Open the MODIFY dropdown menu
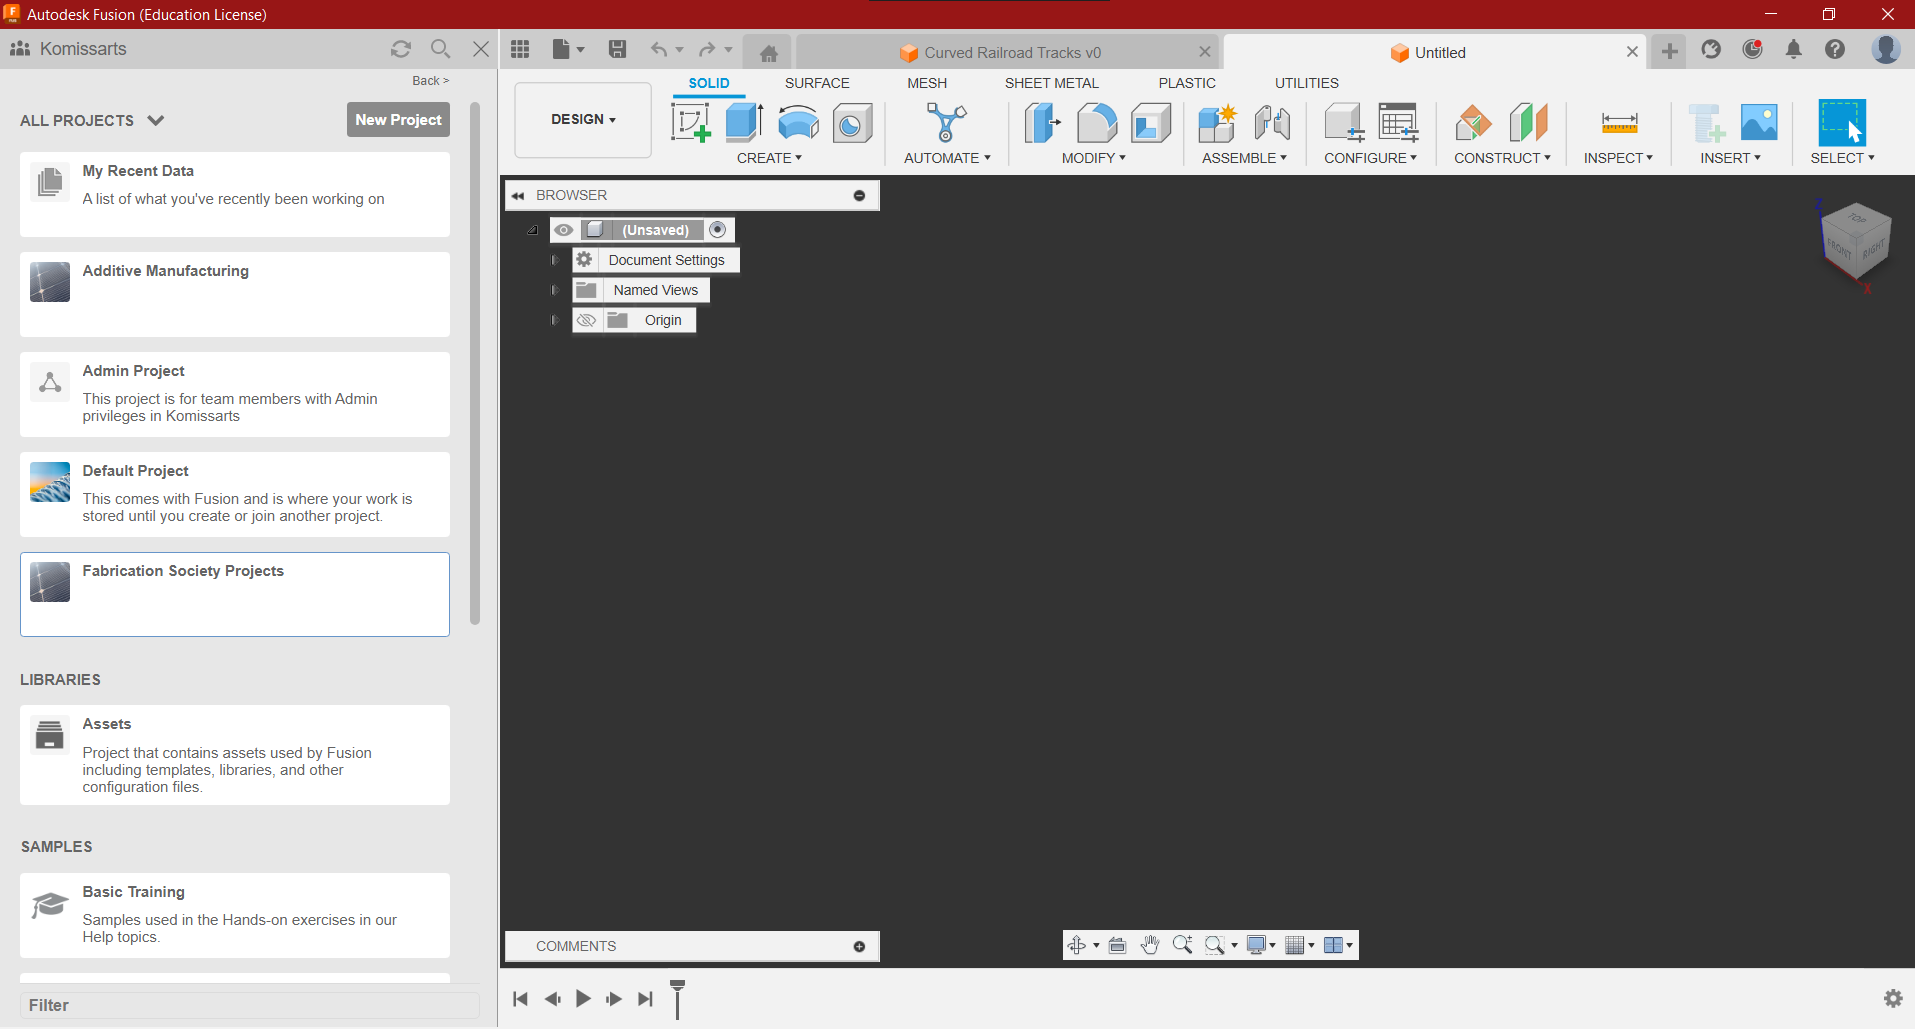 tap(1094, 158)
